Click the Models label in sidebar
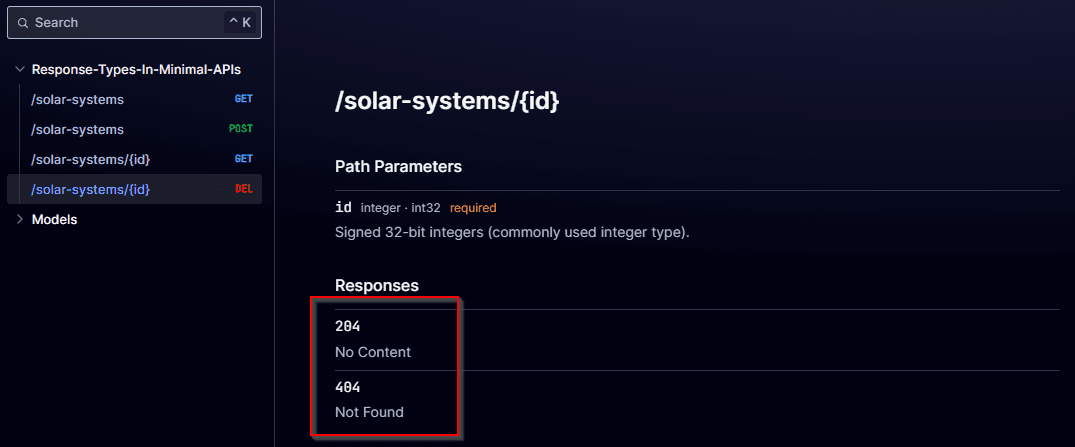 (x=54, y=219)
